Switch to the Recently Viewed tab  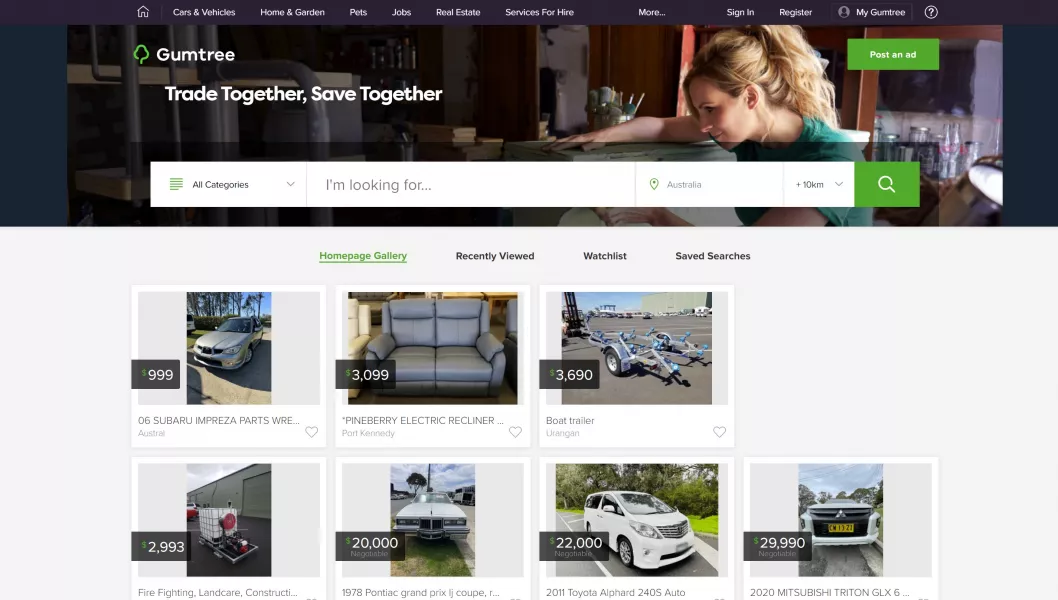click(x=495, y=256)
